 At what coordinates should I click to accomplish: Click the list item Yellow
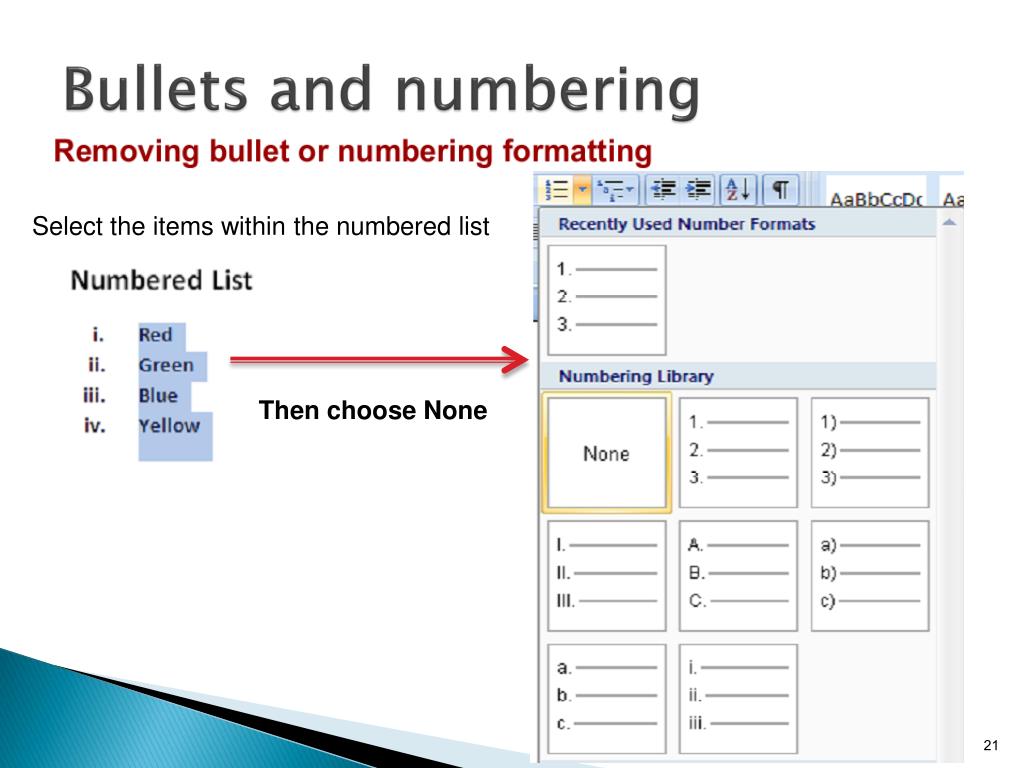(x=169, y=426)
